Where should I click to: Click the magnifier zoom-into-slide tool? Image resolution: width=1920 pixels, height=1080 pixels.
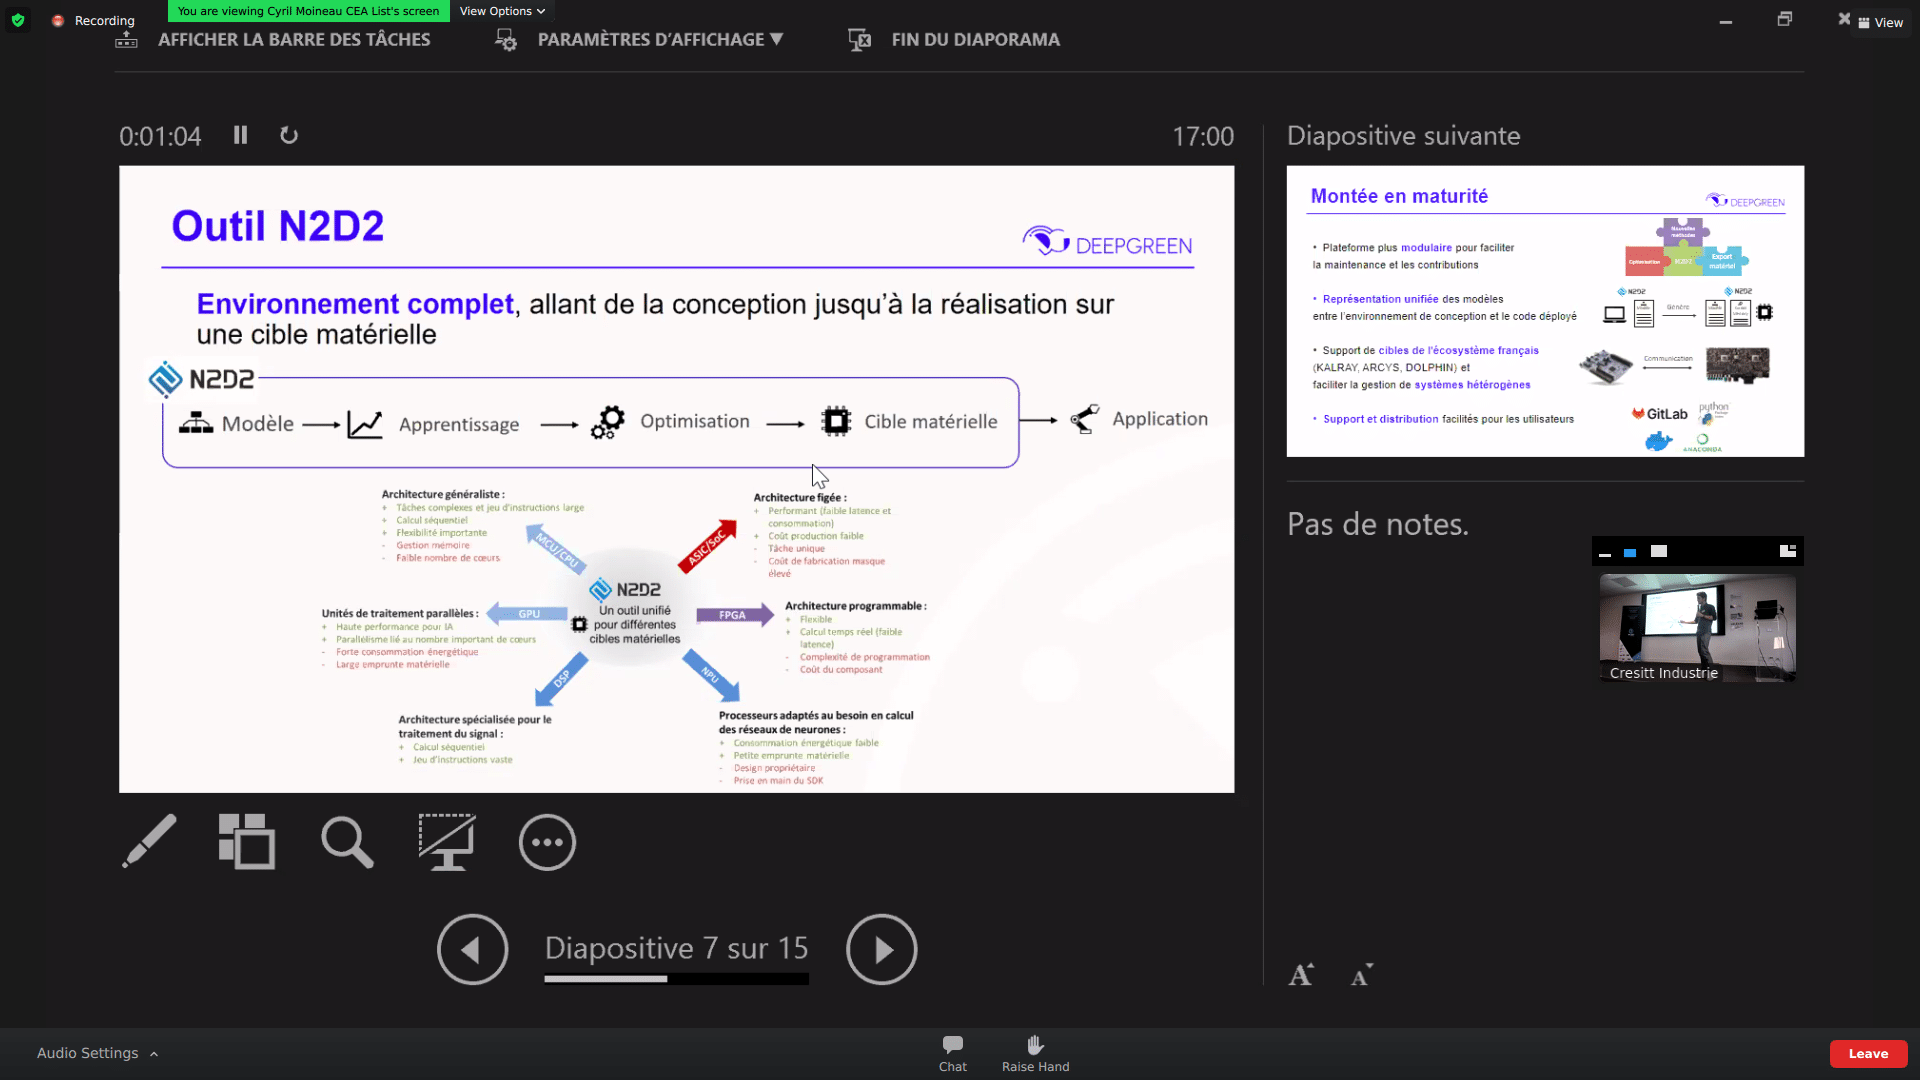tap(347, 842)
